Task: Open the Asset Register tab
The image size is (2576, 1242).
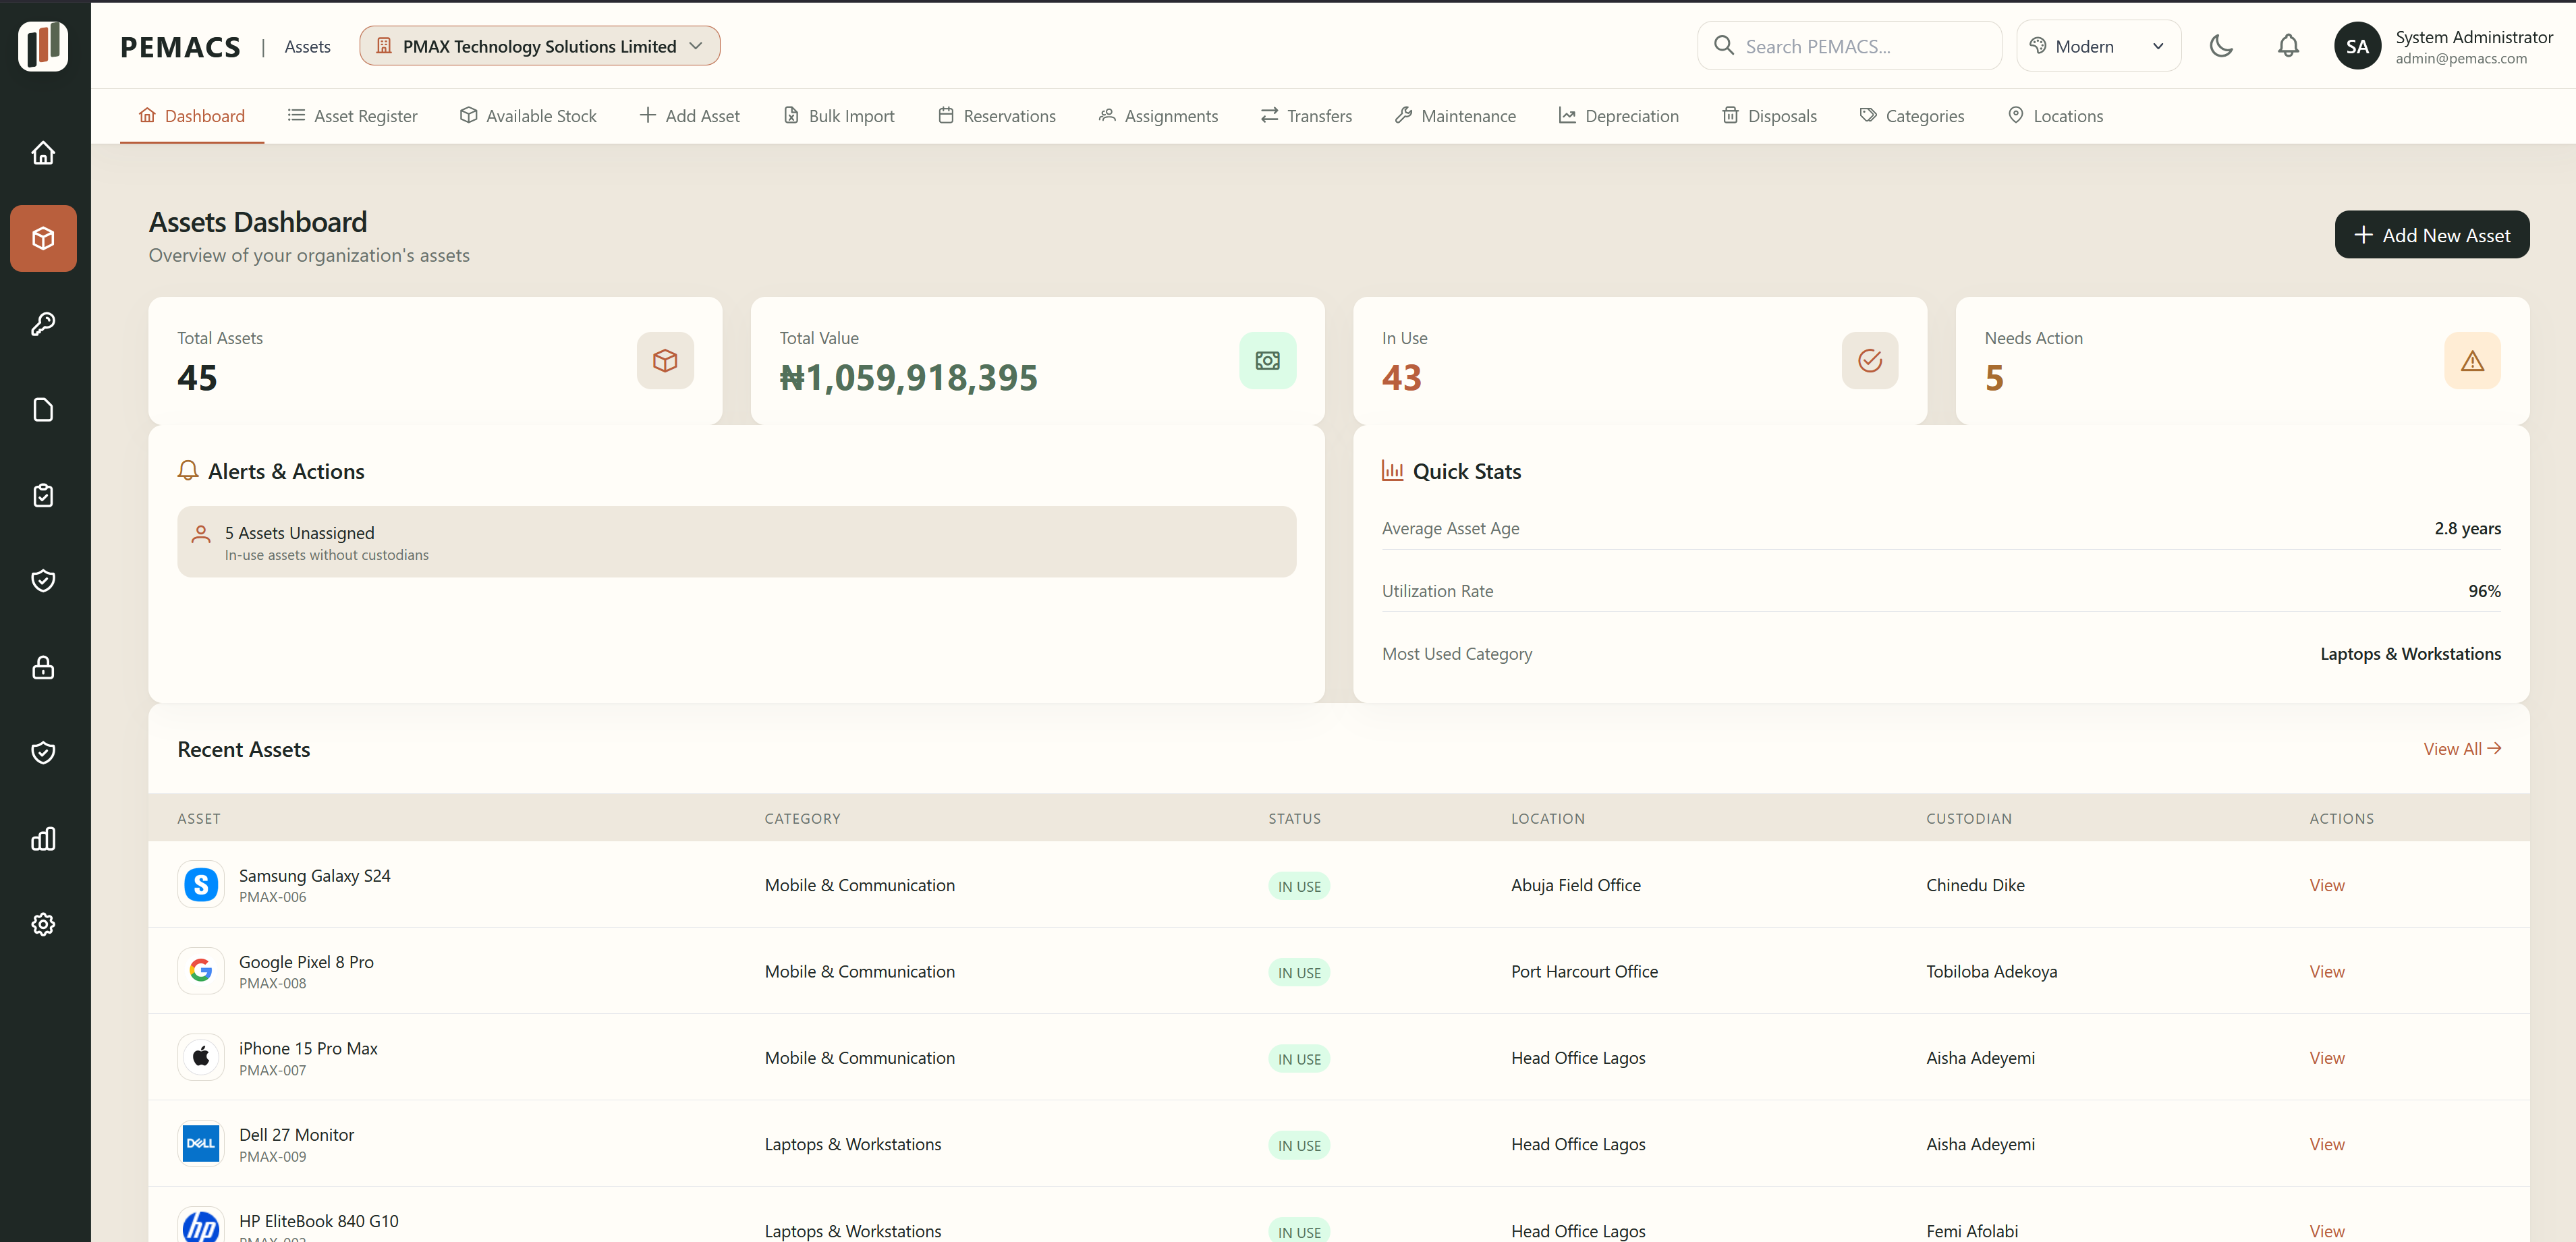Action: (352, 116)
